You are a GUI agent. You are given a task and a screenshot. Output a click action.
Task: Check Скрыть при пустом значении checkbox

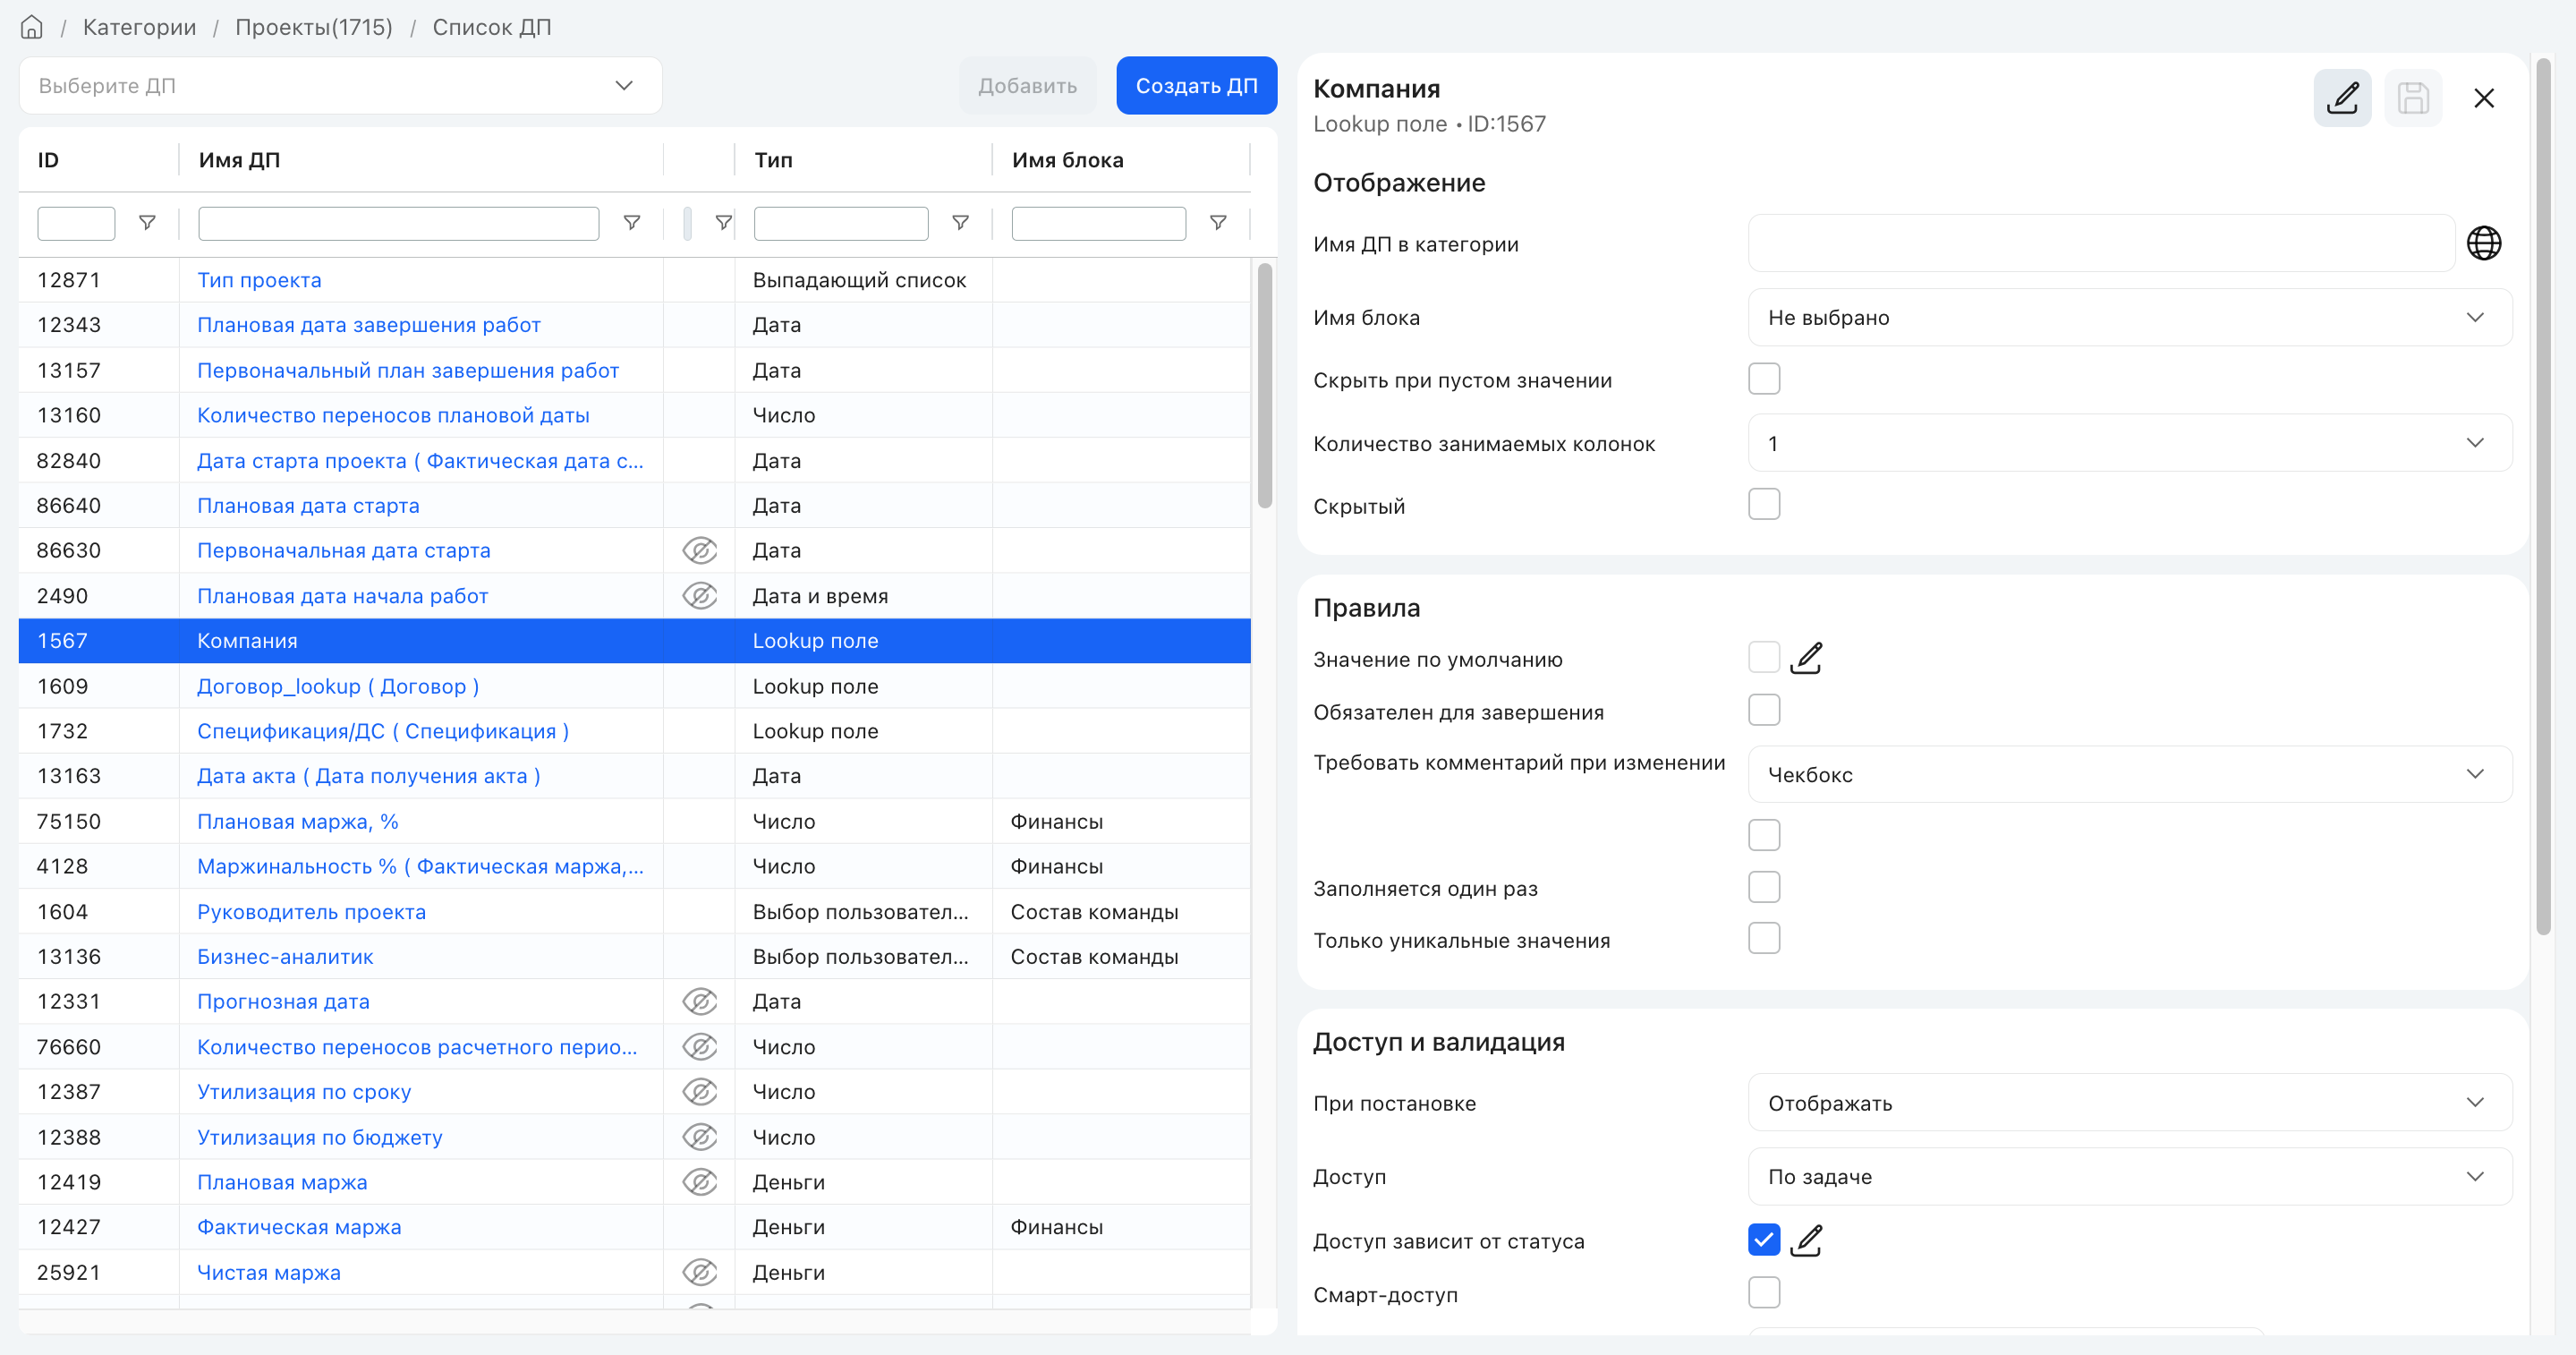[1764, 379]
